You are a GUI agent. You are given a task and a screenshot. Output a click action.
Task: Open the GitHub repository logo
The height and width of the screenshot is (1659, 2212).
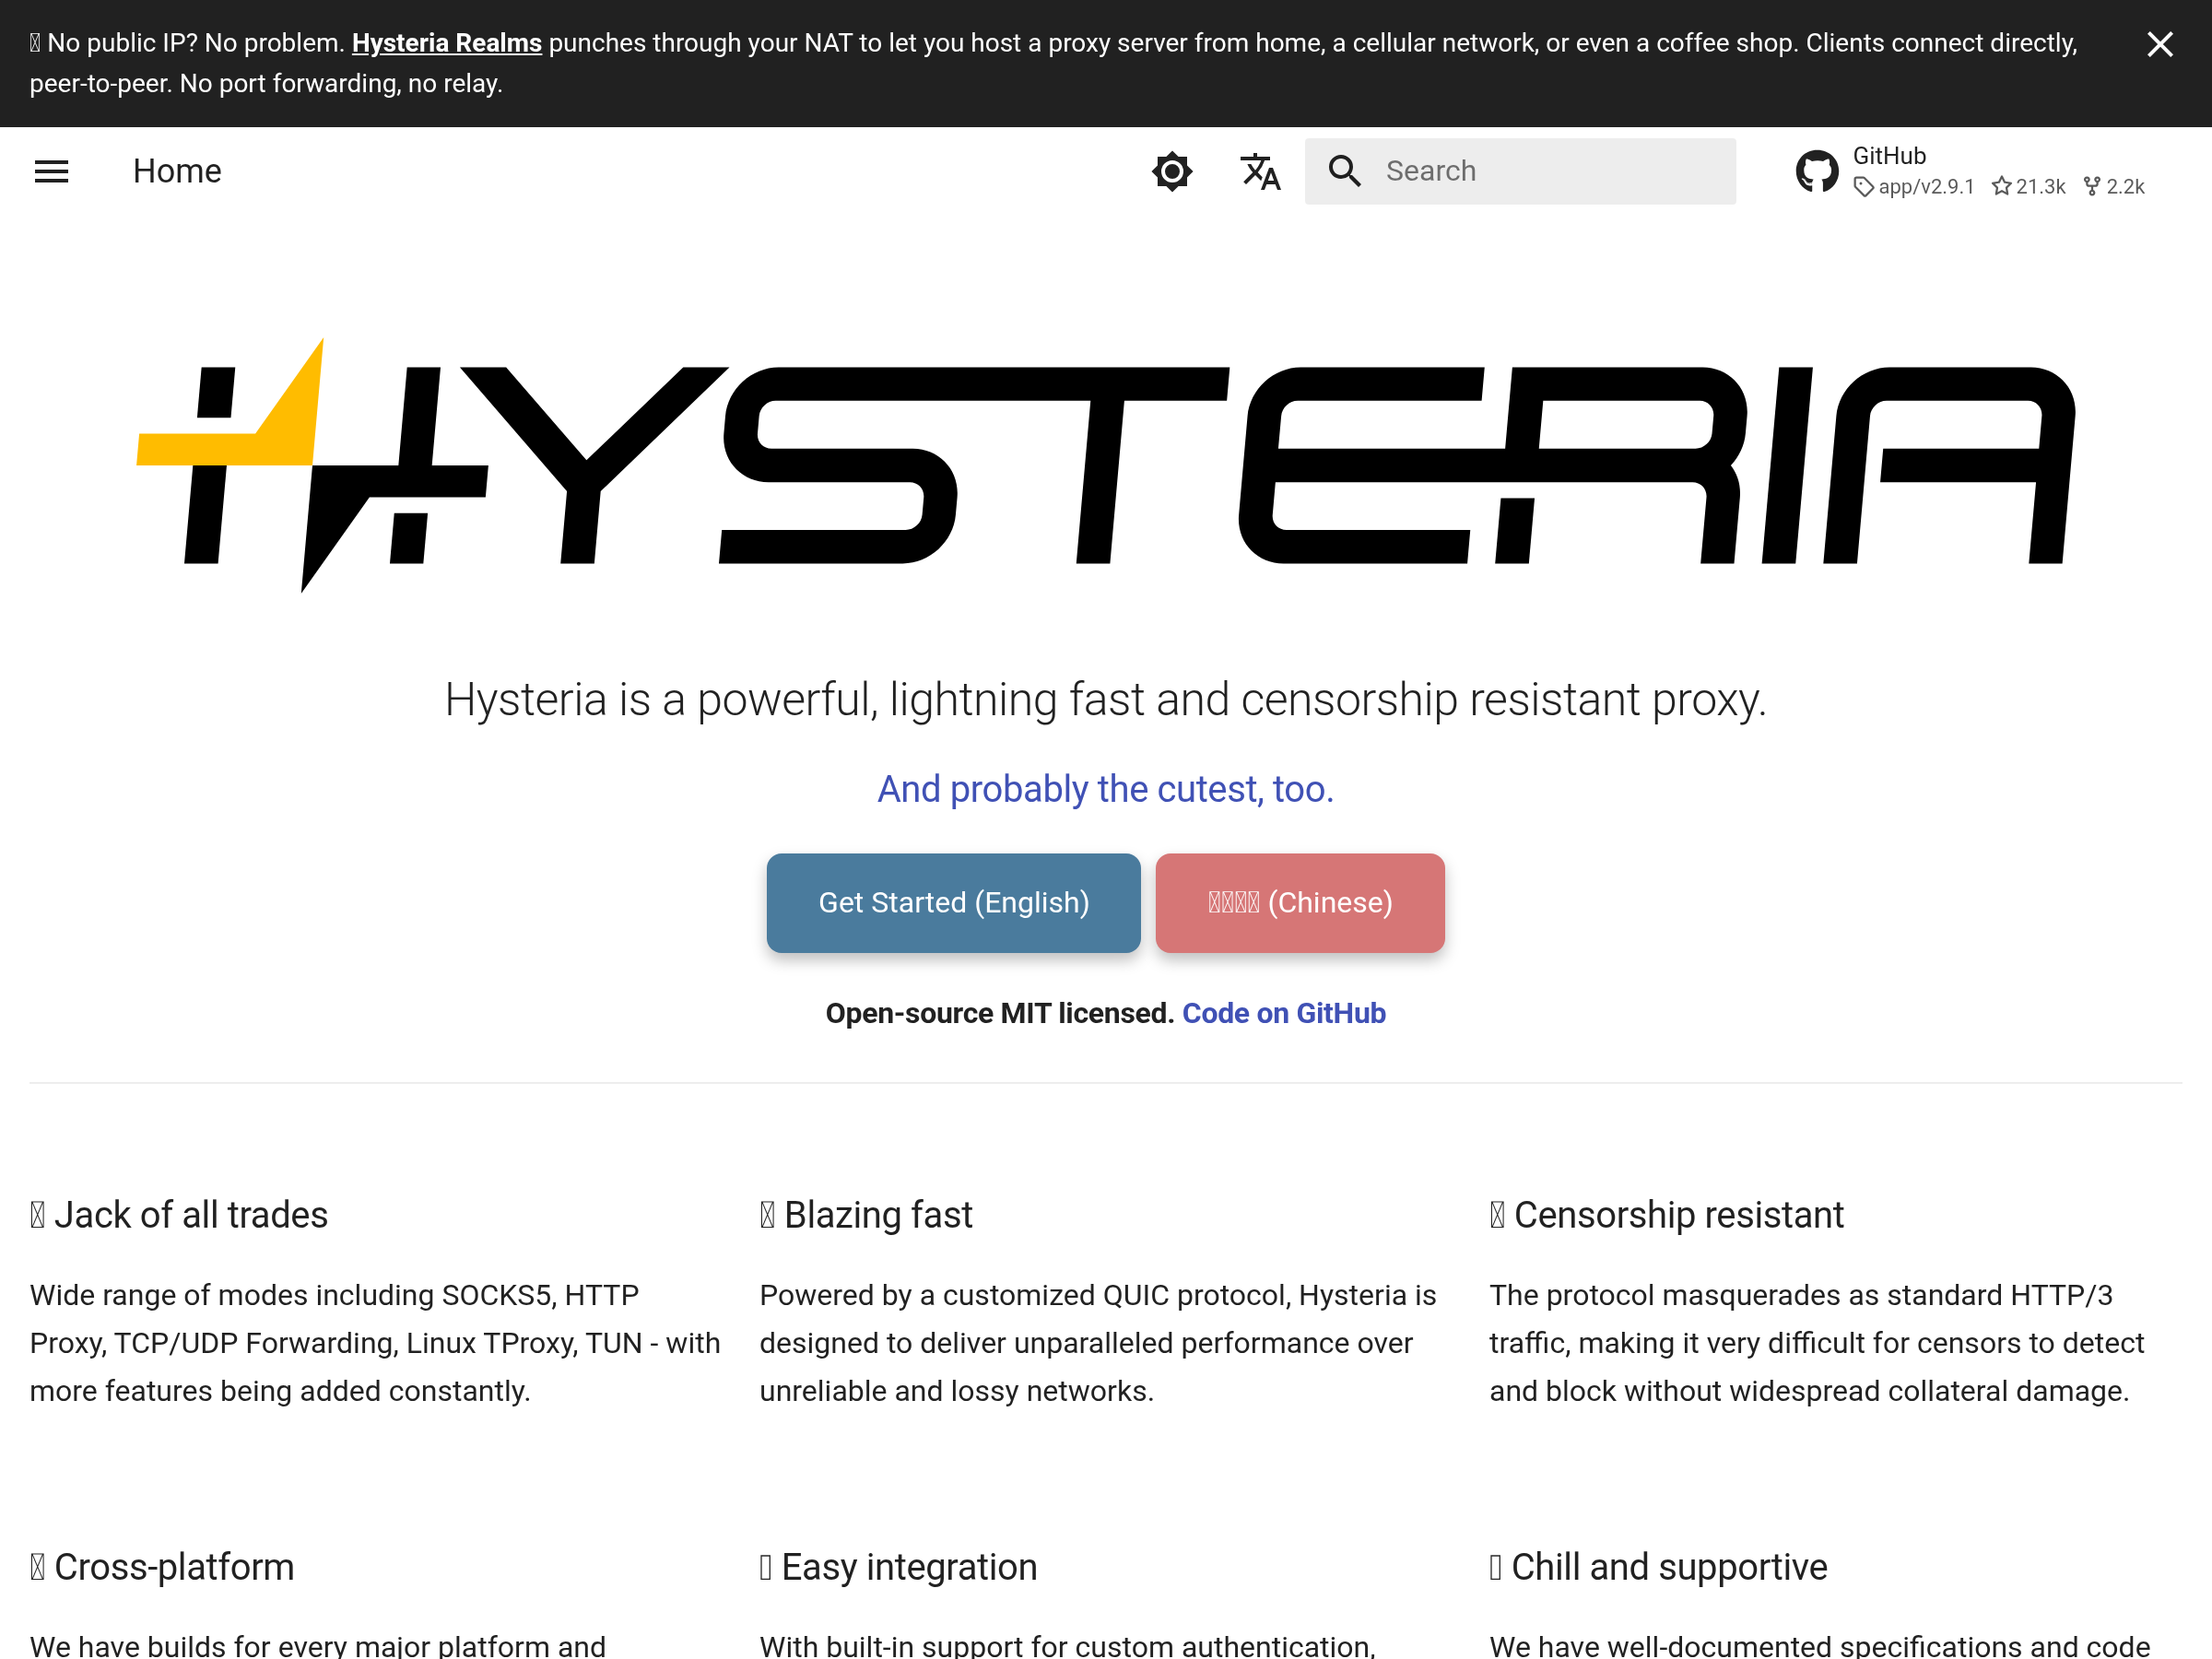[1816, 171]
